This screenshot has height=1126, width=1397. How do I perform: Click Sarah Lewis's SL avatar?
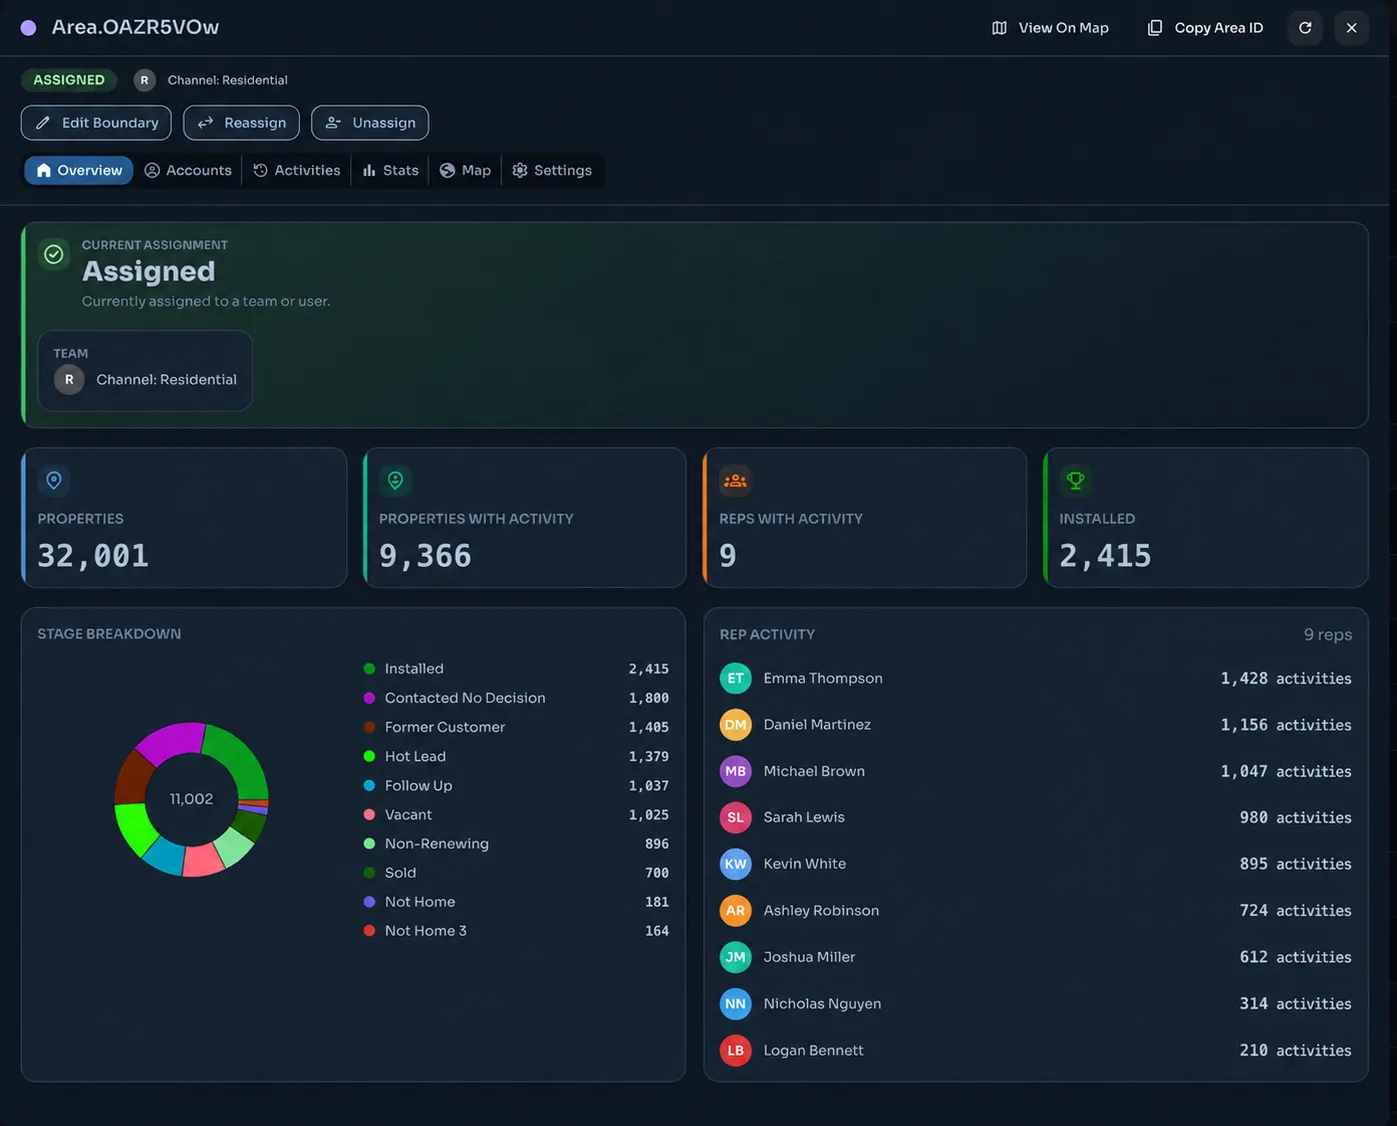pos(736,818)
